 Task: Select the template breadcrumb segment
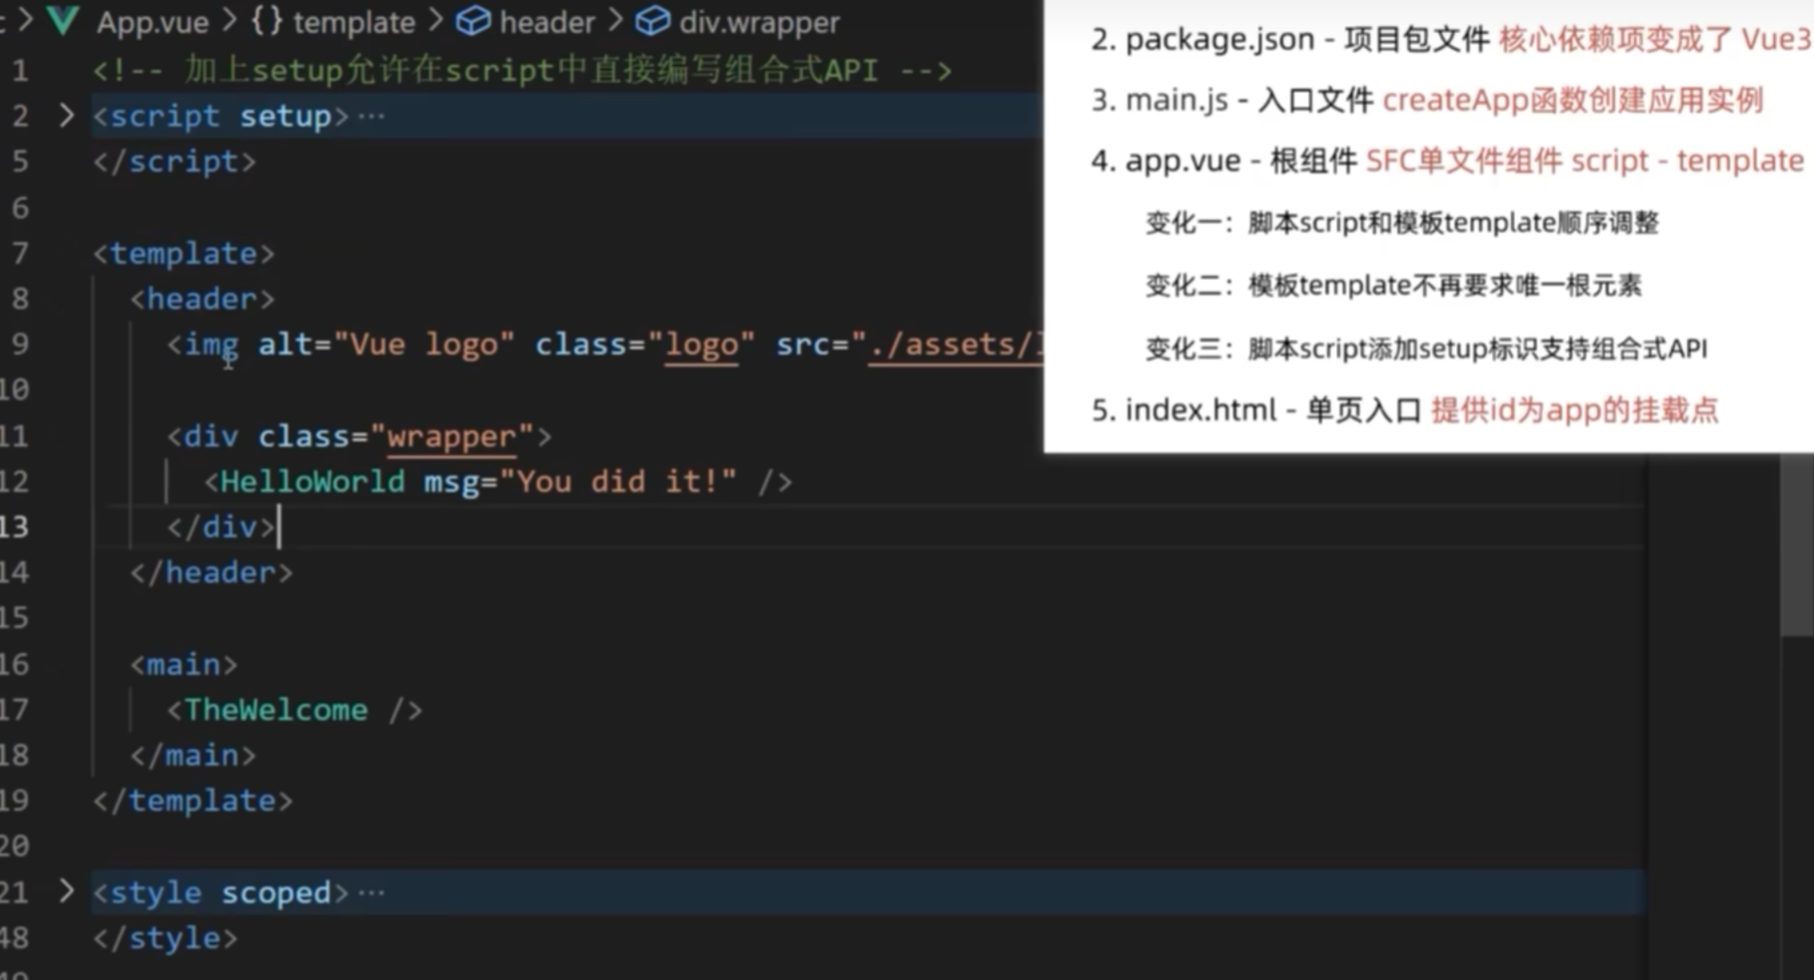point(354,22)
